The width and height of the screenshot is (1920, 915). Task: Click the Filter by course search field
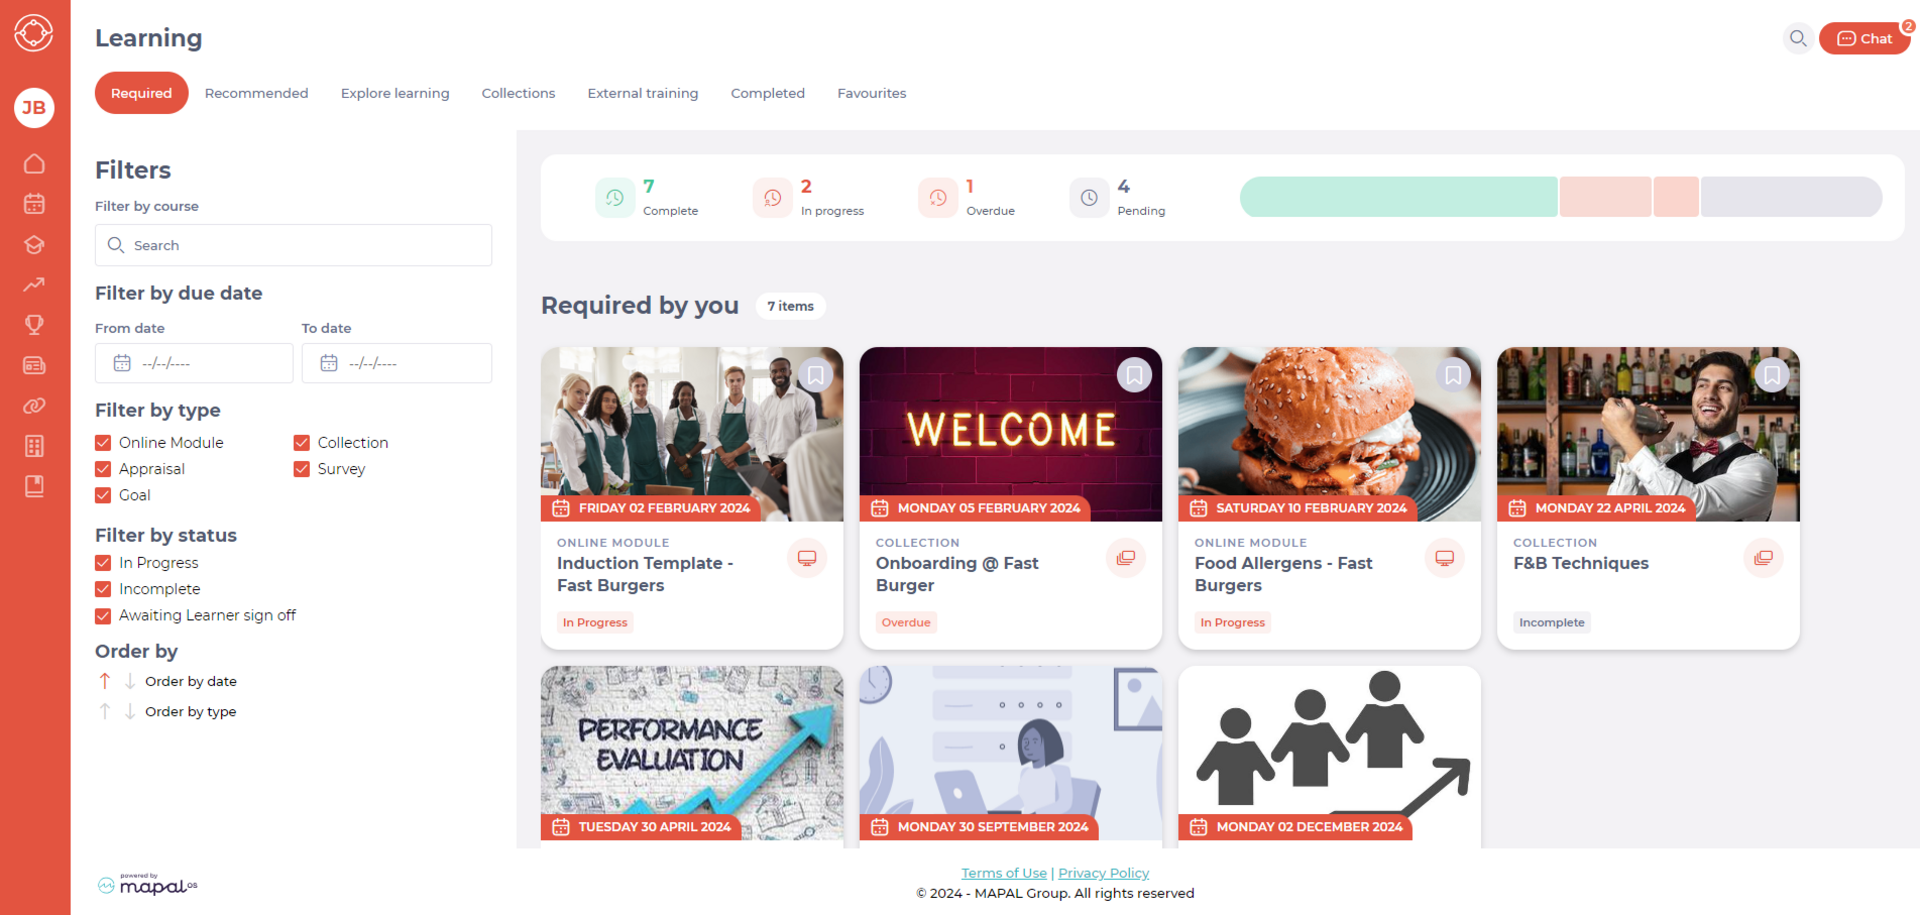(293, 245)
